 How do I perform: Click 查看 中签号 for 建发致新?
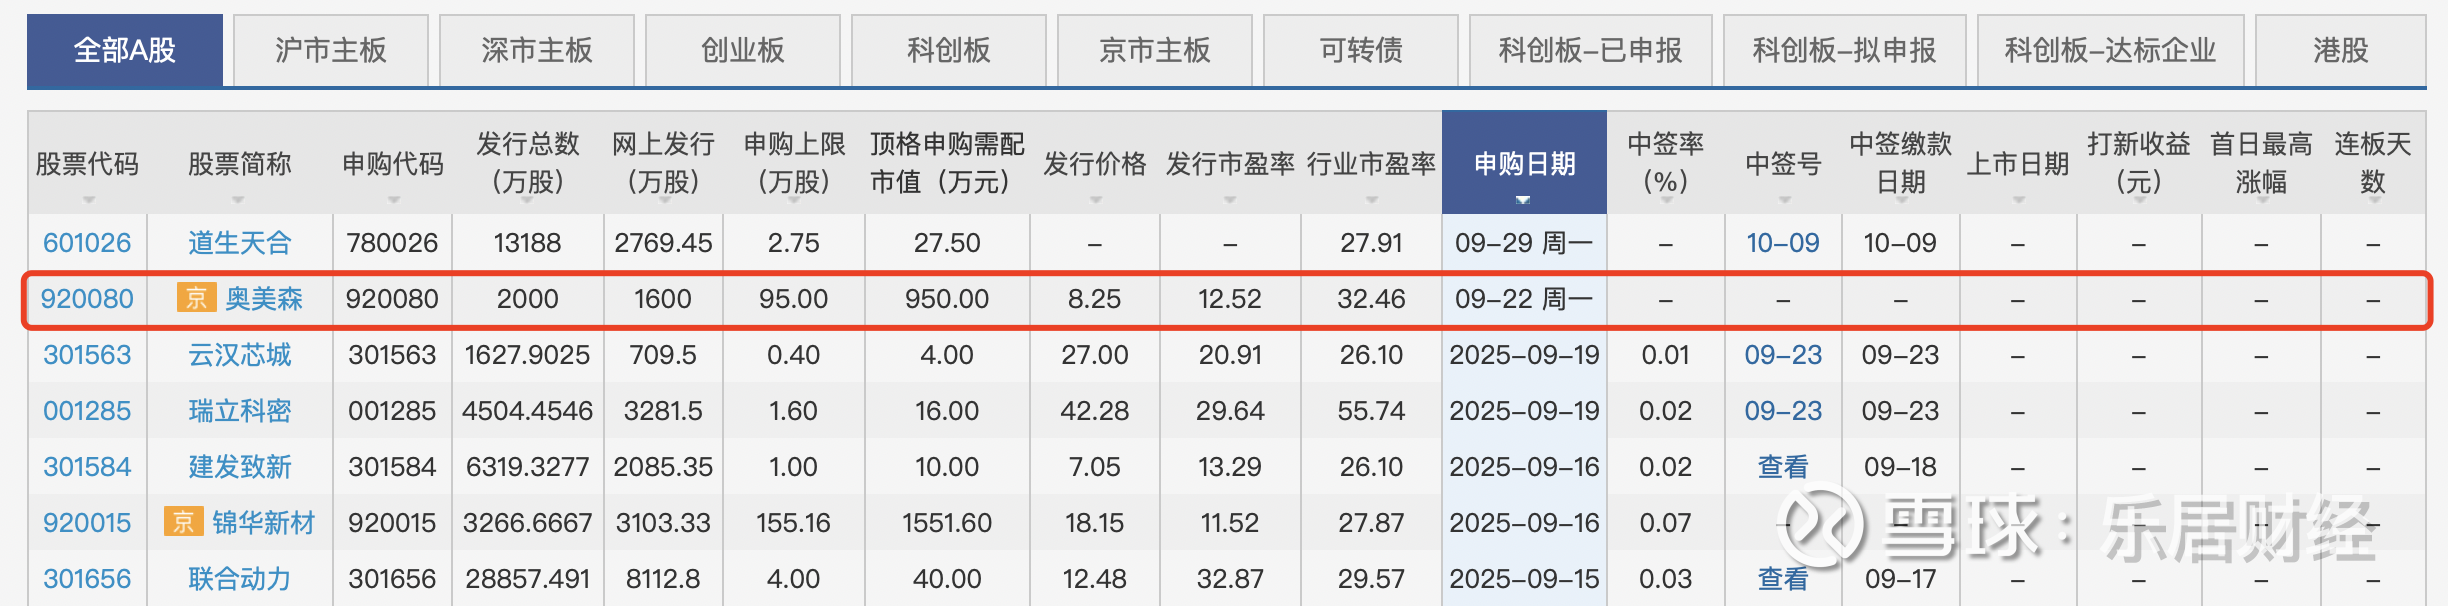[x=1783, y=467]
